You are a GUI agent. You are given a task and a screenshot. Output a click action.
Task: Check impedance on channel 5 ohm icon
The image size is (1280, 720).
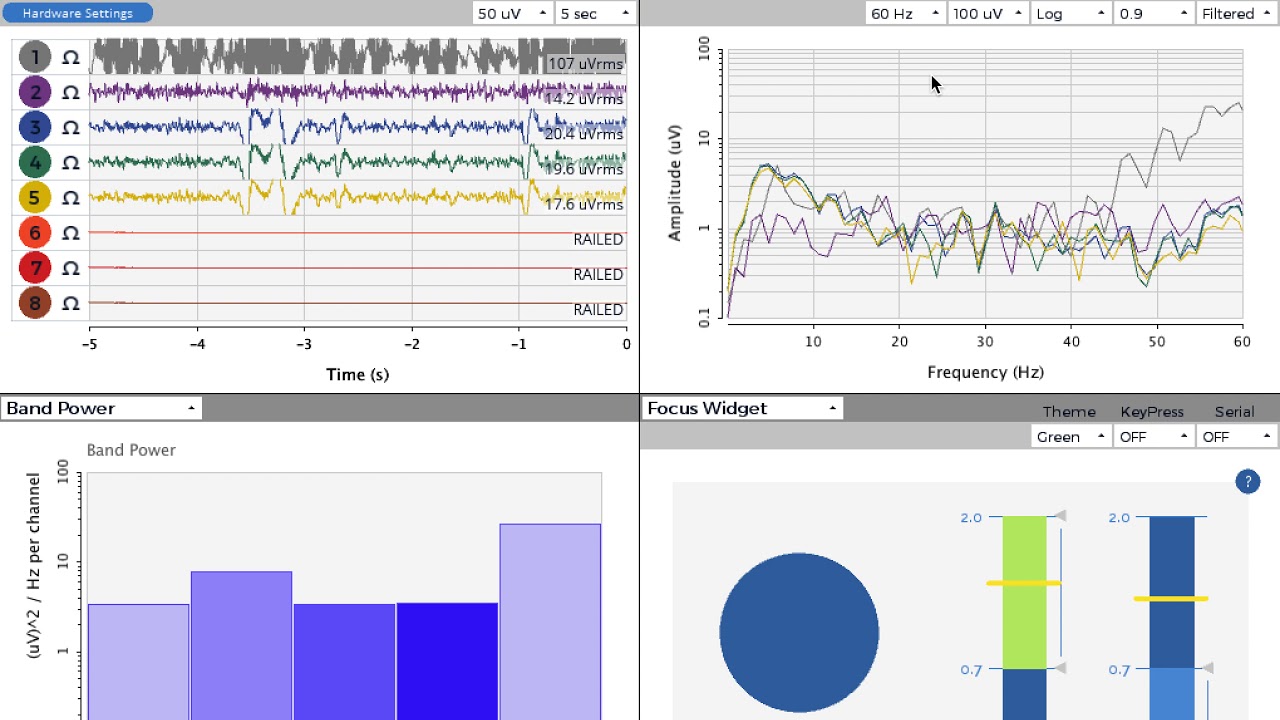coord(70,198)
